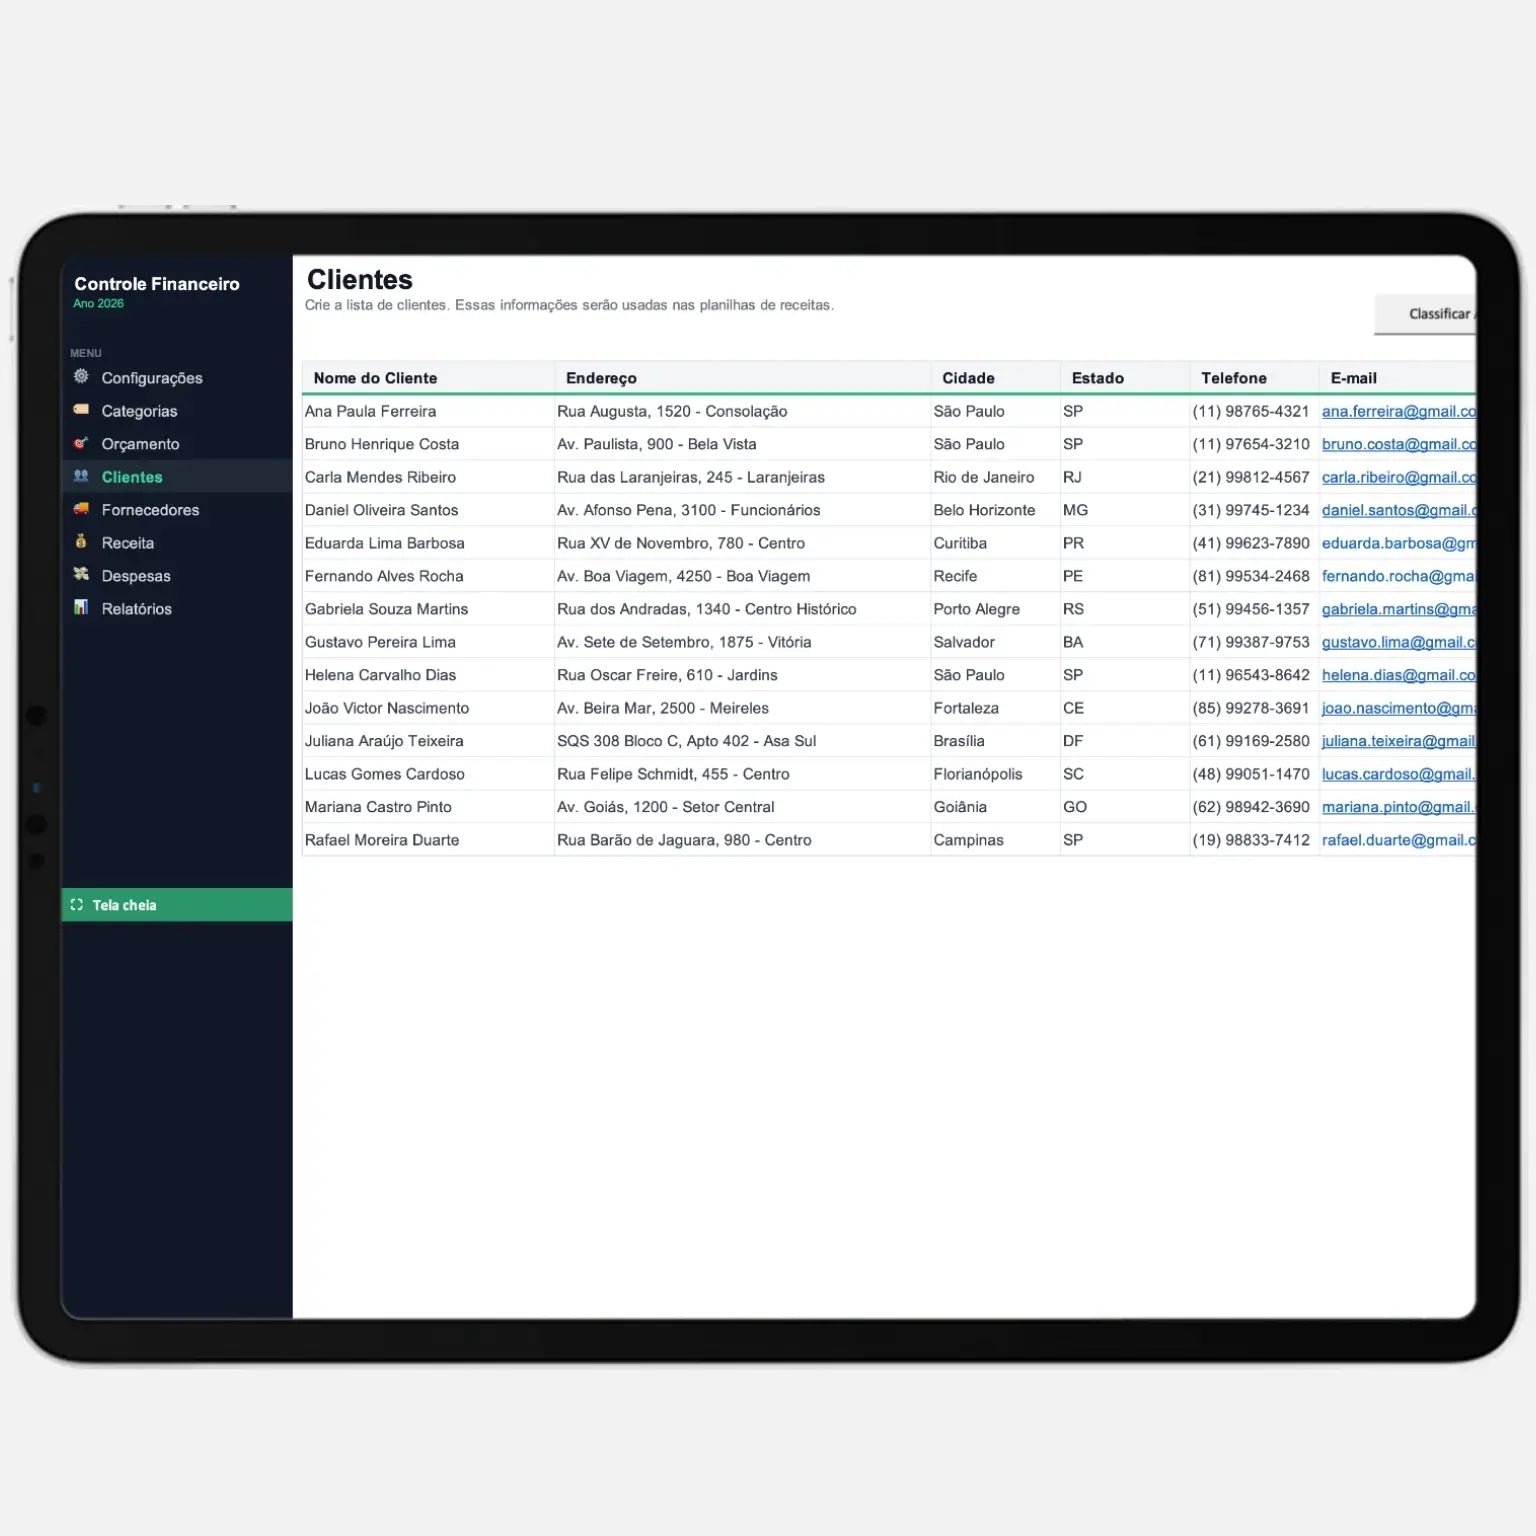Screen dimensions: 1536x1536
Task: Select the cell João Victor Nascimento
Action: [428, 708]
